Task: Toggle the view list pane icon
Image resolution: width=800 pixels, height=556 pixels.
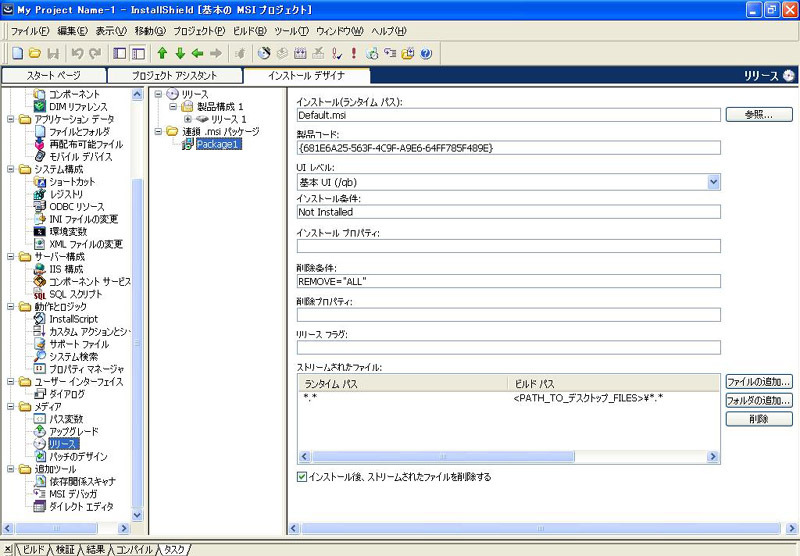Action: tap(138, 53)
